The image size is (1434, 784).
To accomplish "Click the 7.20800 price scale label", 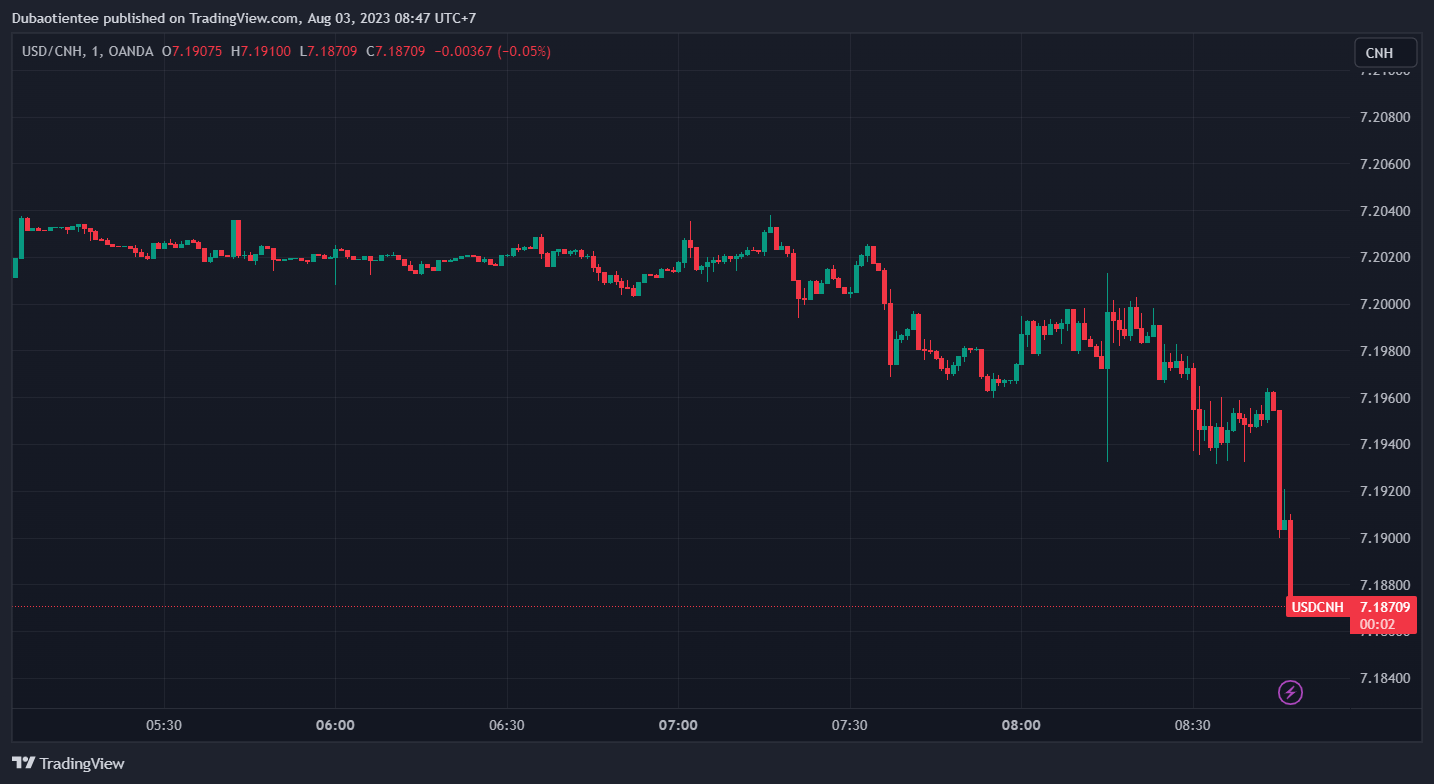I will click(x=1385, y=117).
